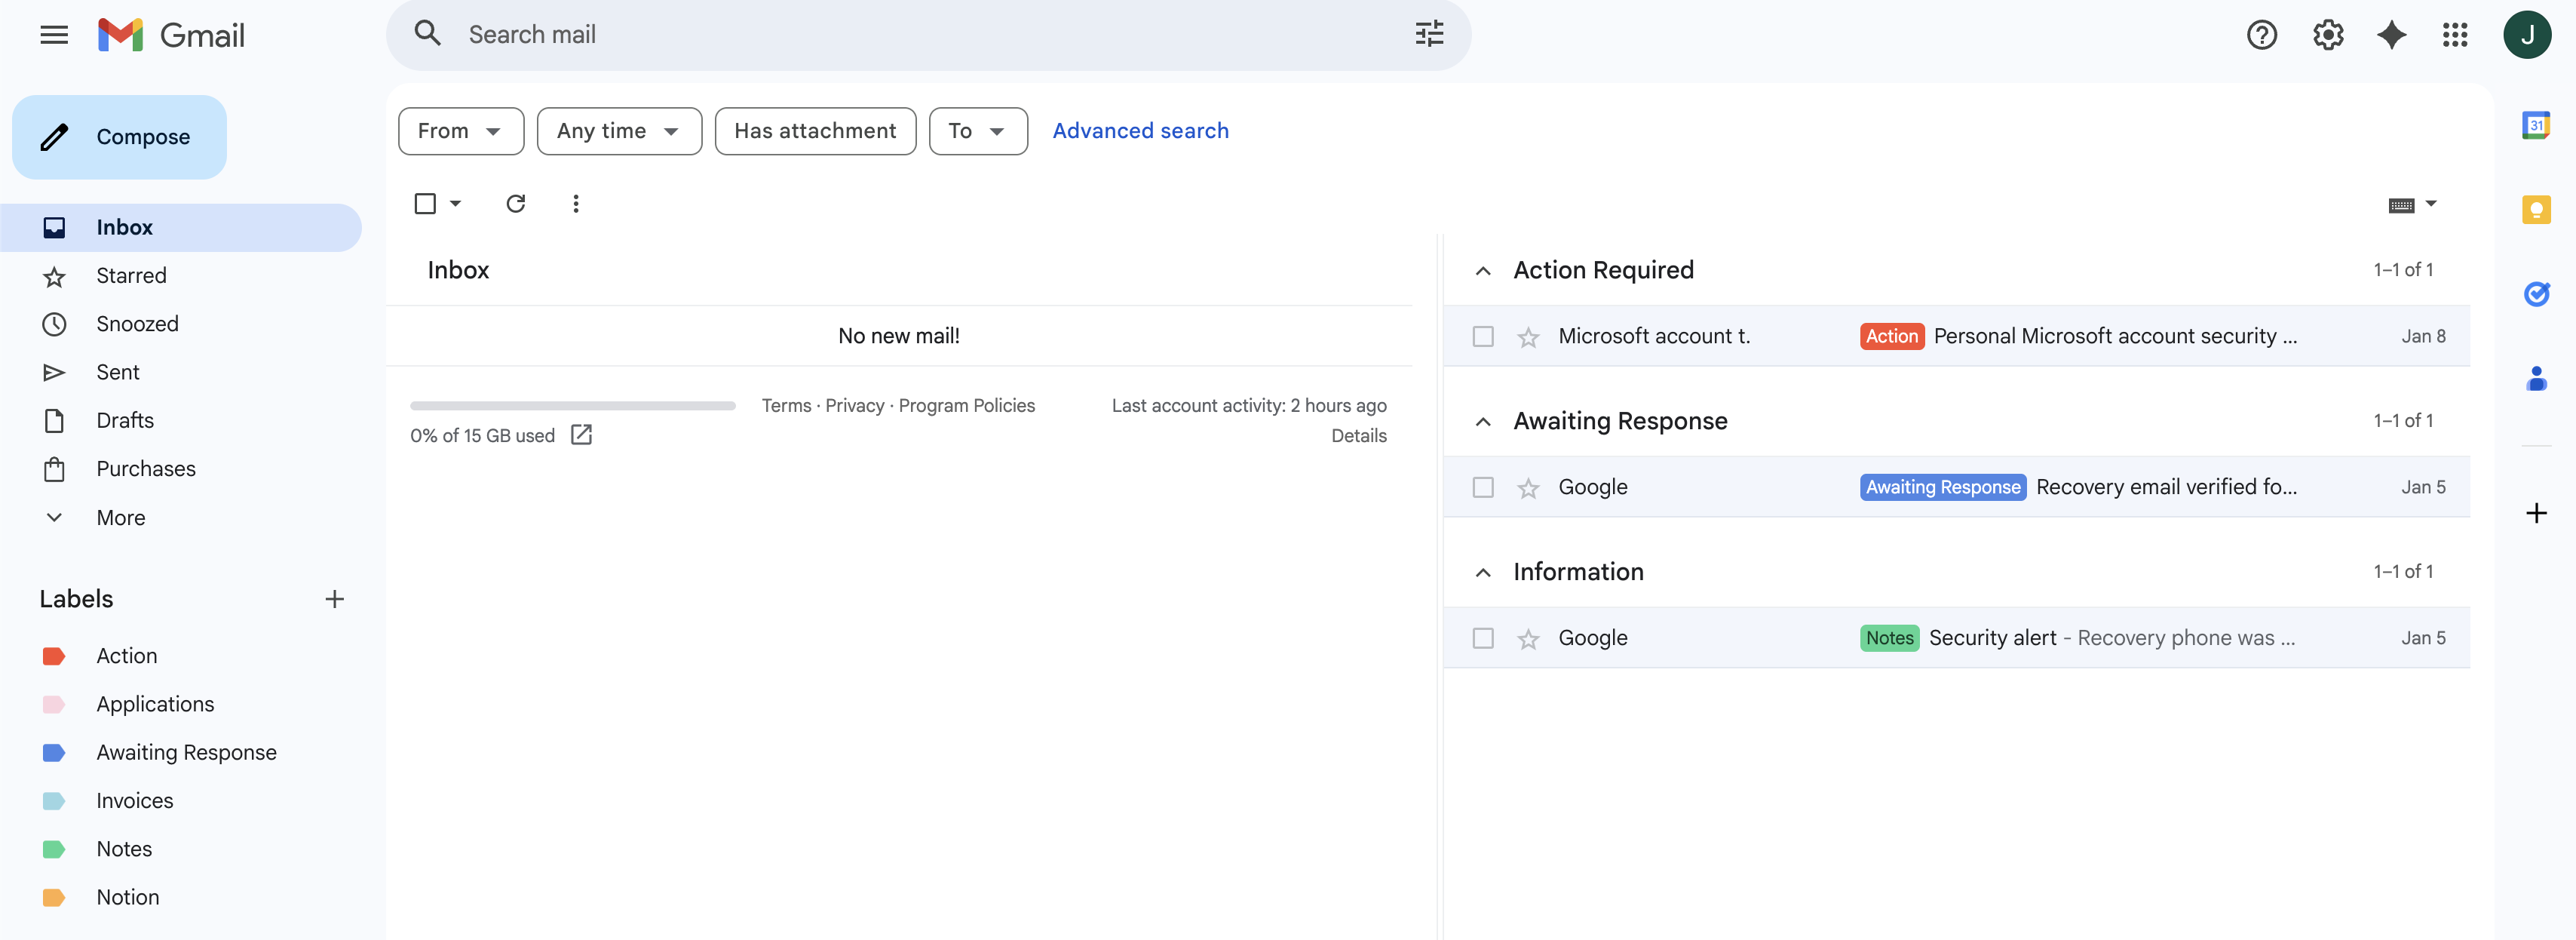
Task: Open Advanced search link
Action: pyautogui.click(x=1139, y=131)
